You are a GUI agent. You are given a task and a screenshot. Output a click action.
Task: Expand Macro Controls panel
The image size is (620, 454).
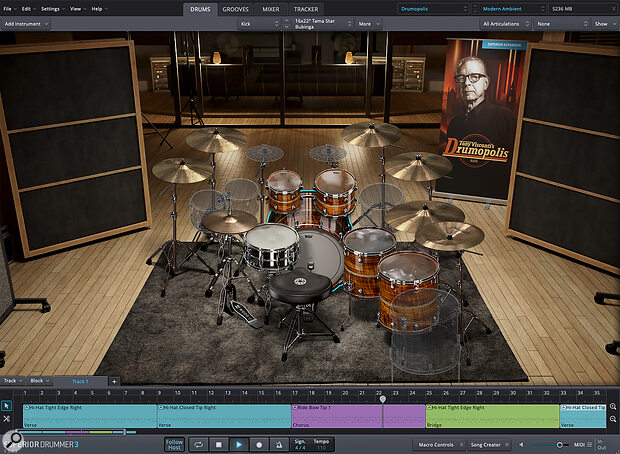click(439, 445)
